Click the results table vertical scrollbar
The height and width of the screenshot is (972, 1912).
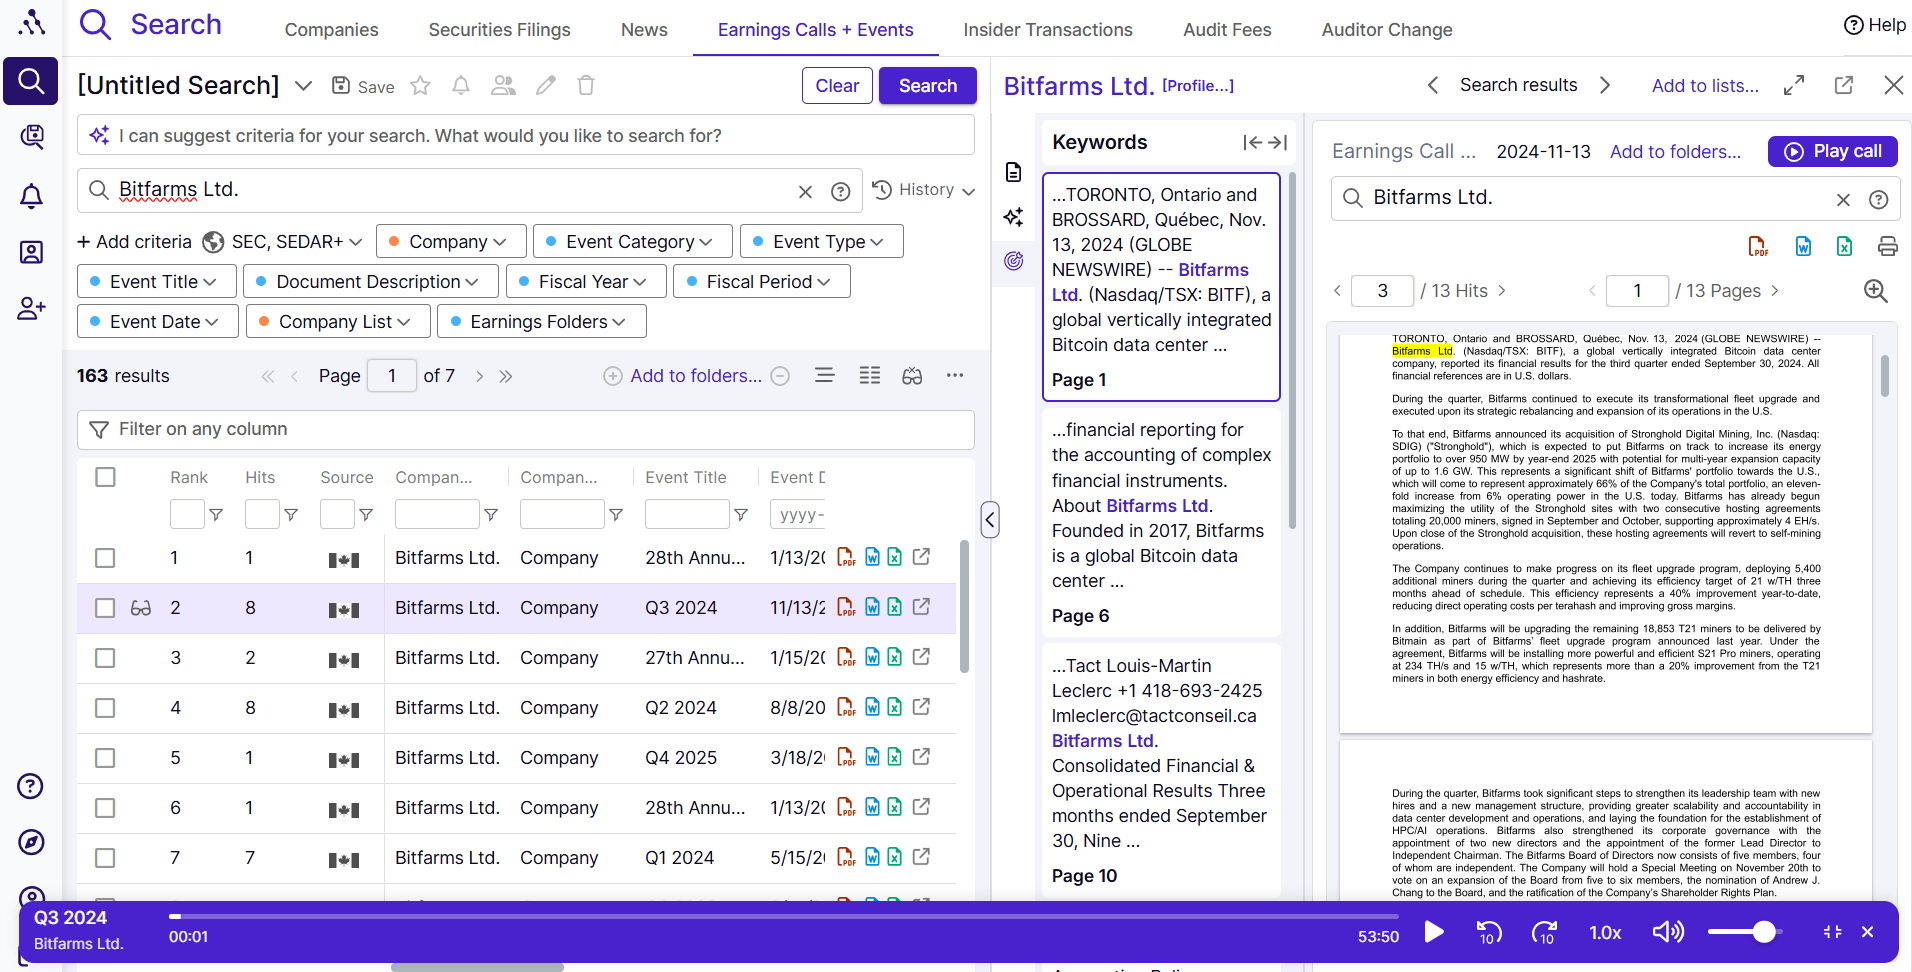click(x=964, y=607)
